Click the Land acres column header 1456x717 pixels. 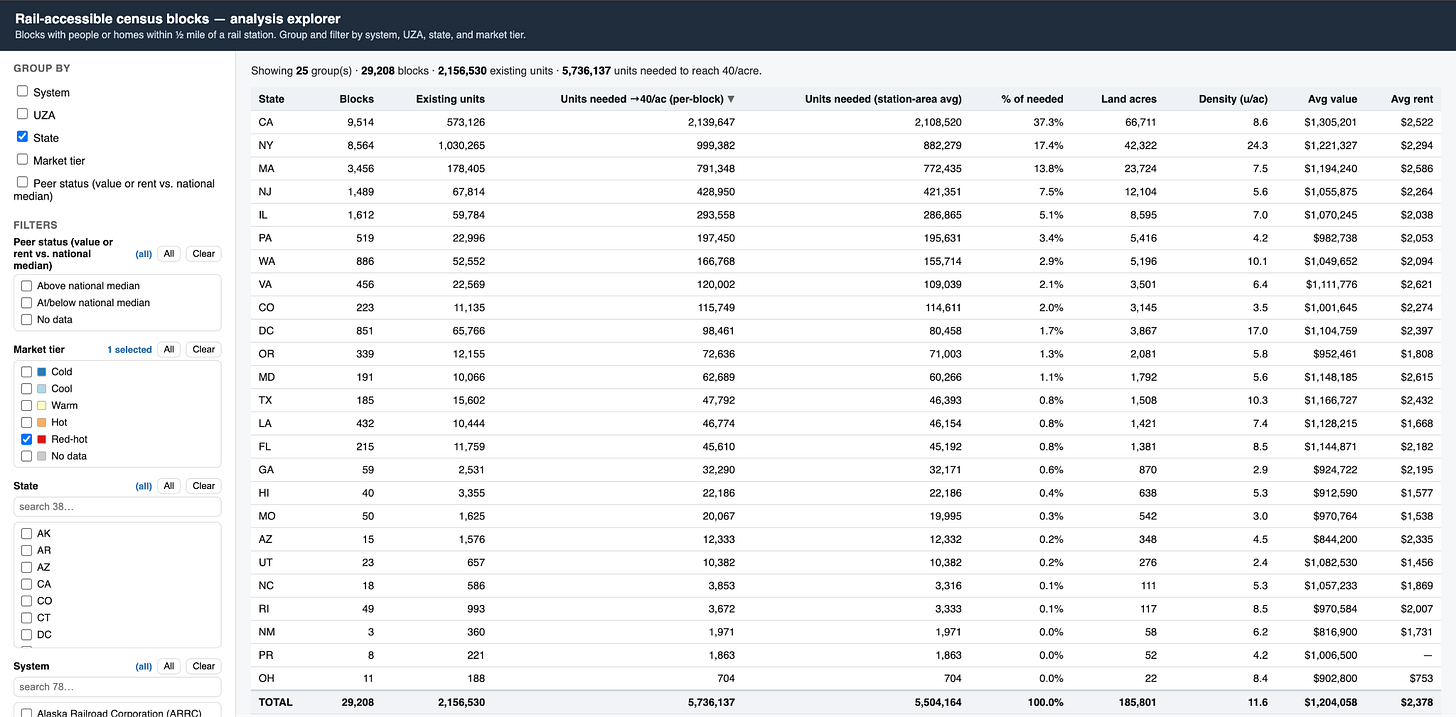coord(1128,99)
